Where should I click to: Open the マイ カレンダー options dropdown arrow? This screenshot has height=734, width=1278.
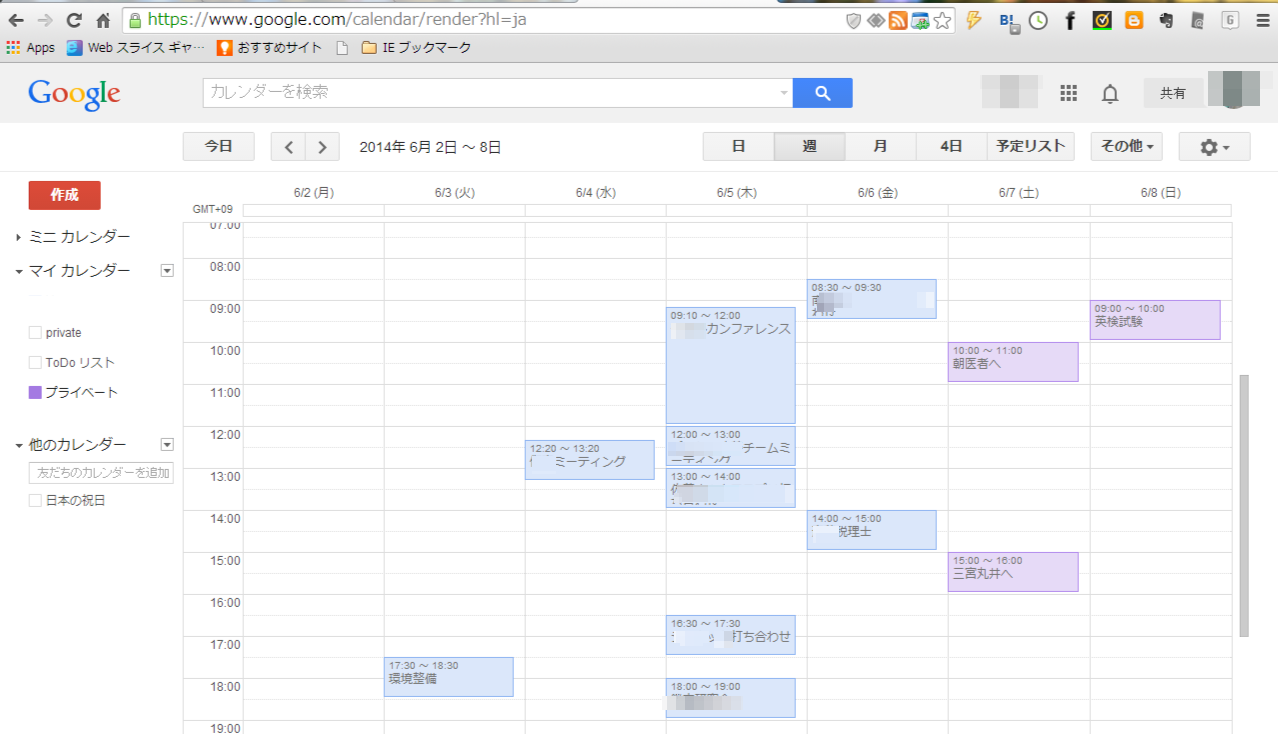(x=167, y=270)
